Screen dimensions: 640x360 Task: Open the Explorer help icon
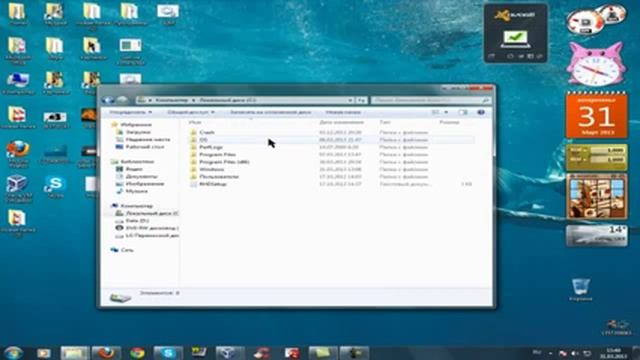tap(481, 112)
